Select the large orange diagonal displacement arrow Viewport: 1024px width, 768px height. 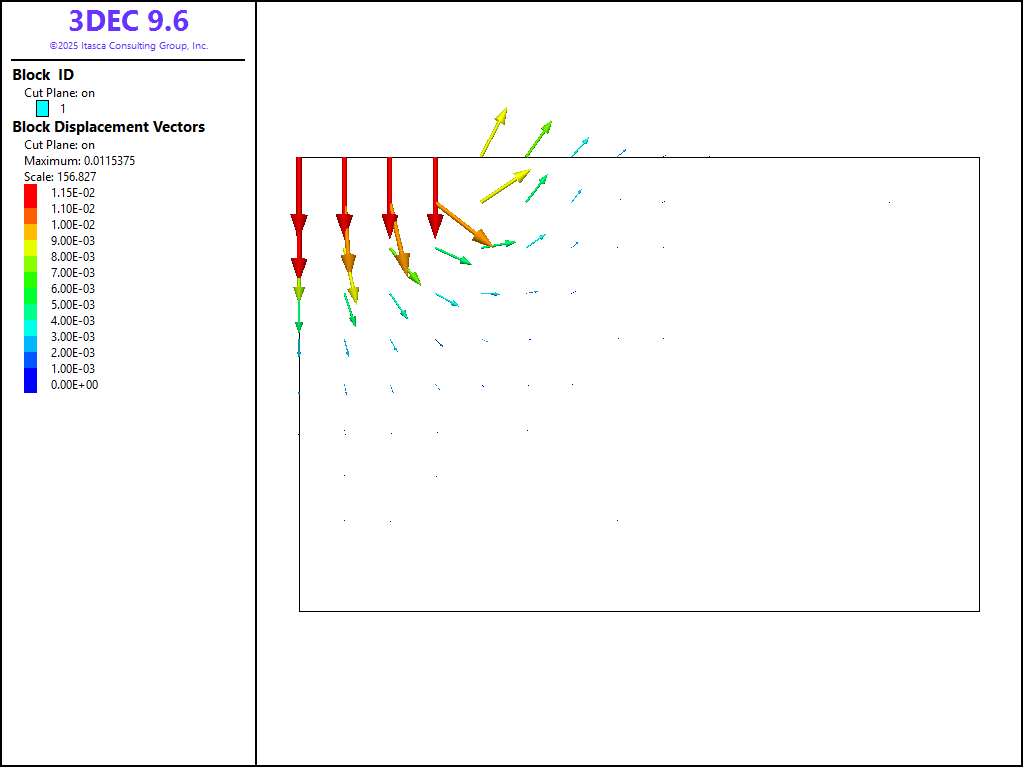coord(463,225)
